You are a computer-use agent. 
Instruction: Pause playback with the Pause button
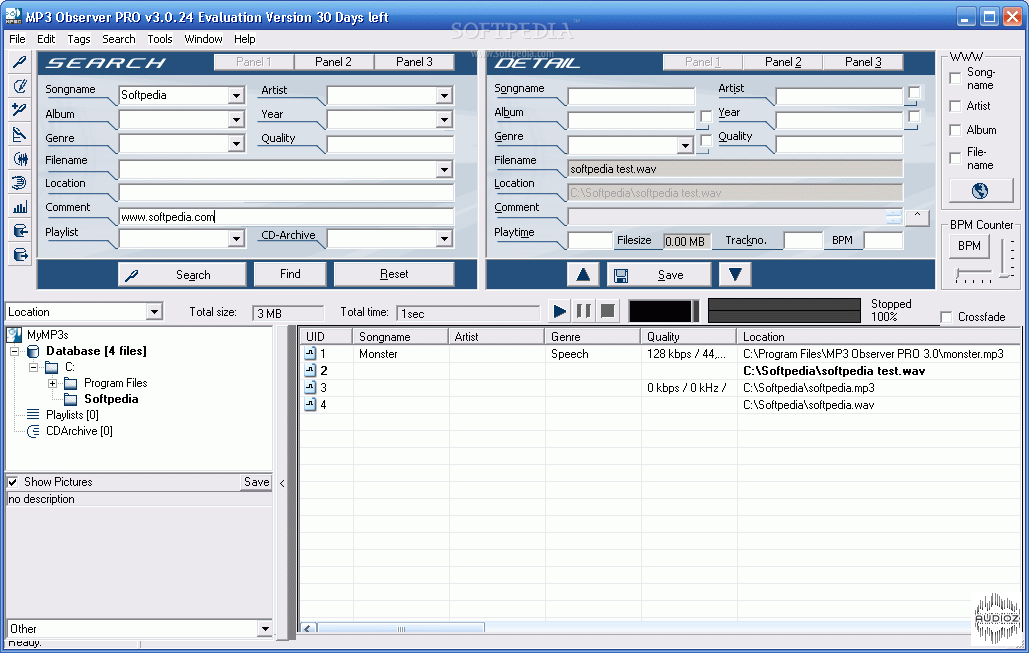click(x=583, y=311)
